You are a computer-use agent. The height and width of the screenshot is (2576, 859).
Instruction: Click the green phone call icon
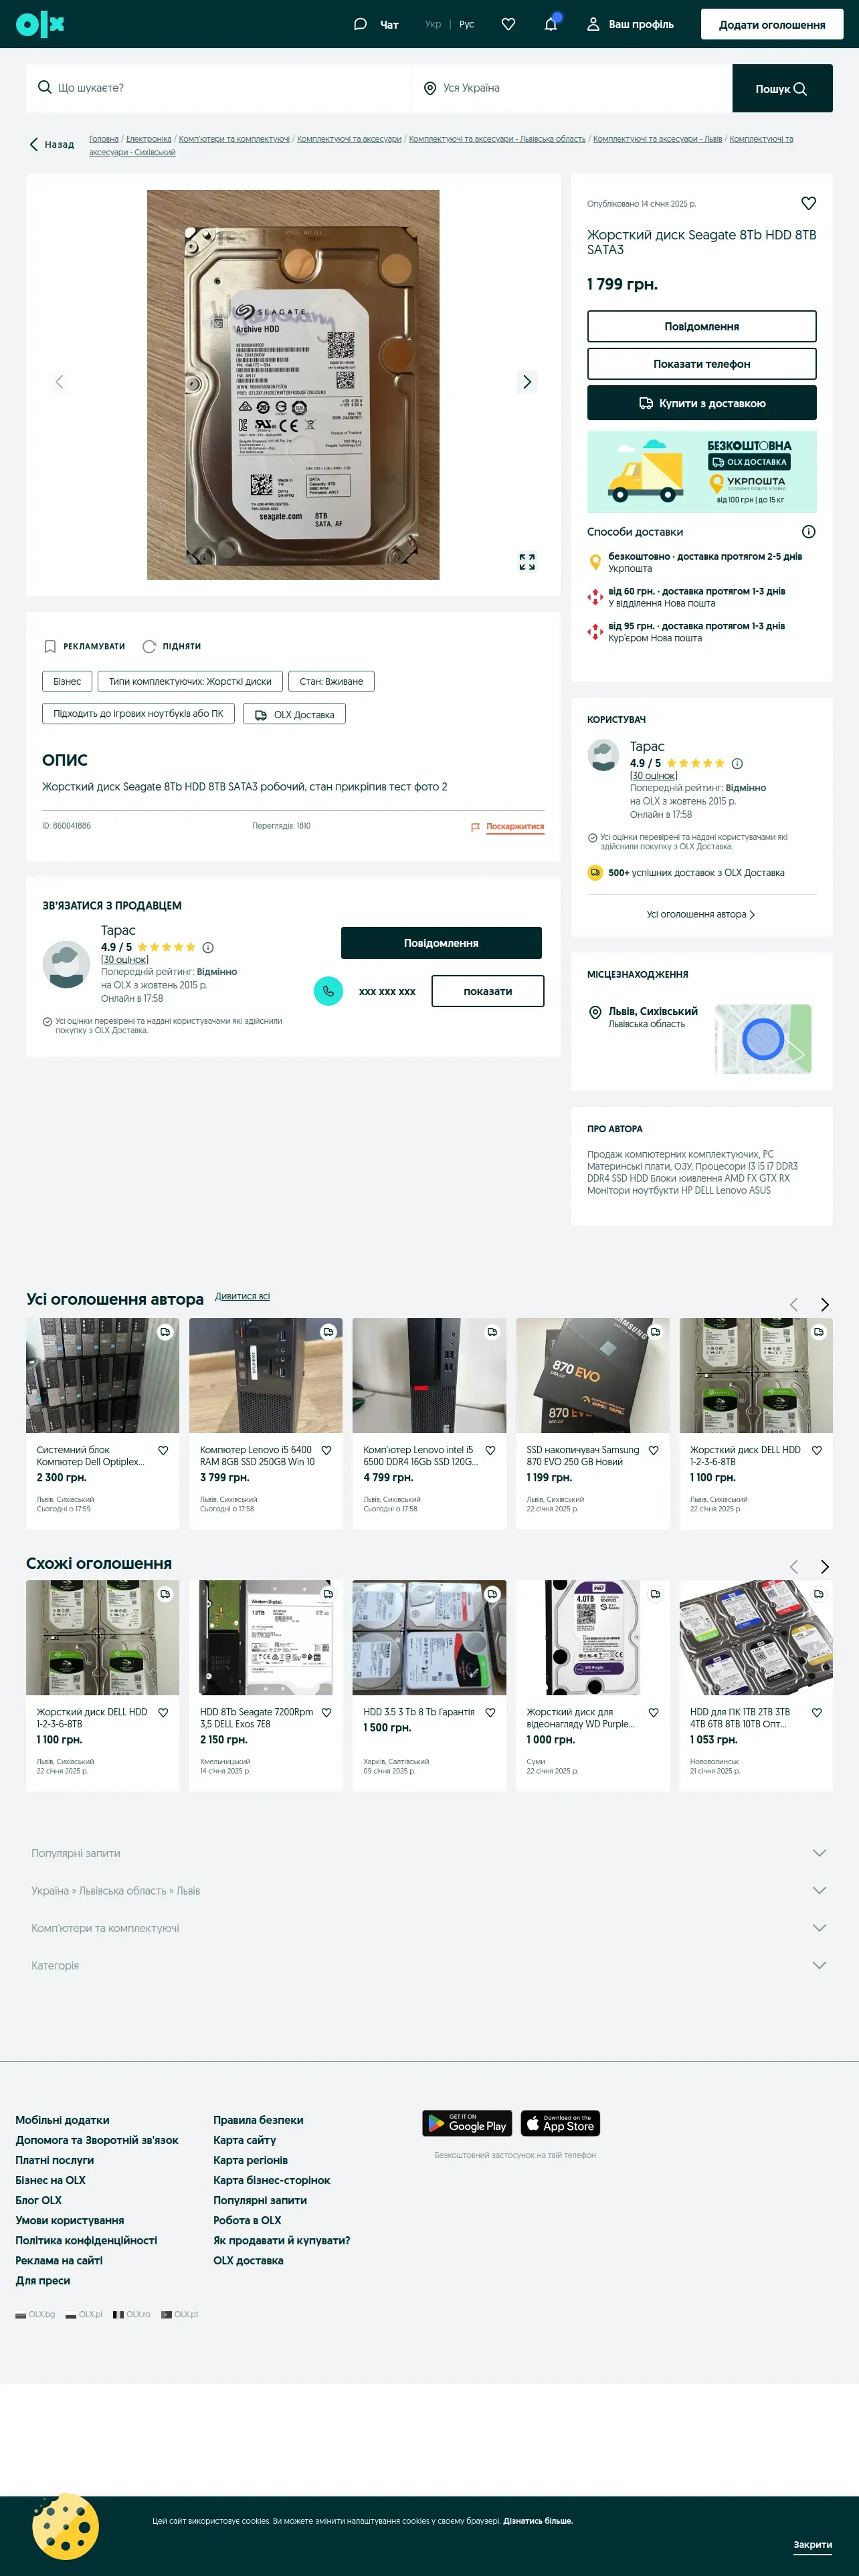click(328, 991)
